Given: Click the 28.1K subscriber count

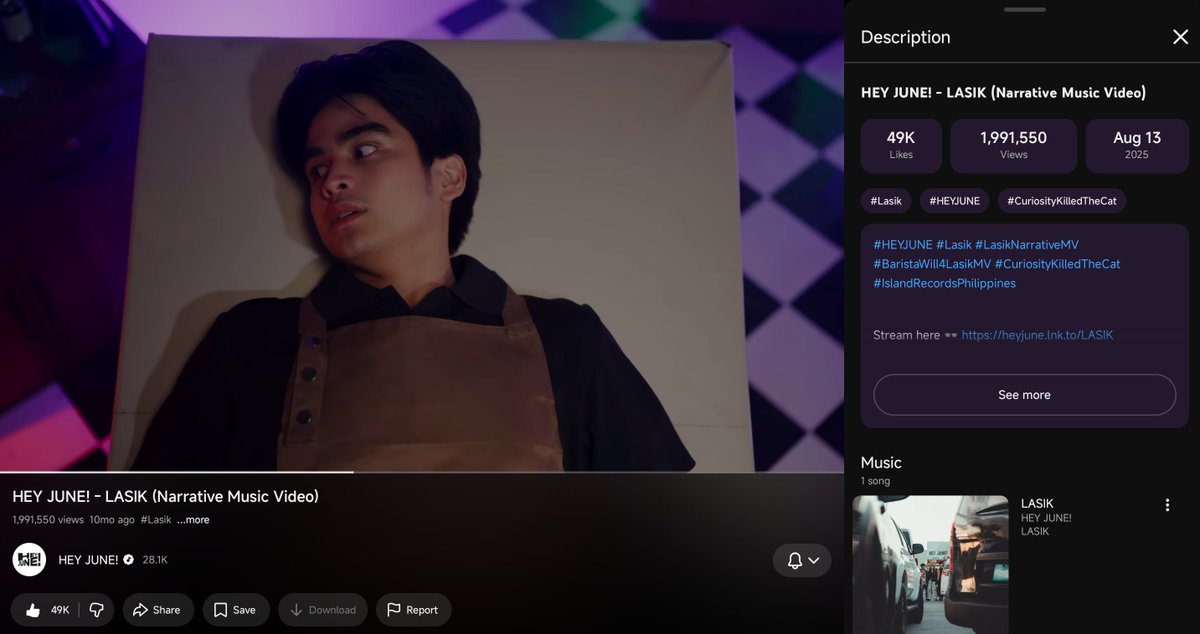Looking at the screenshot, I should (x=155, y=560).
